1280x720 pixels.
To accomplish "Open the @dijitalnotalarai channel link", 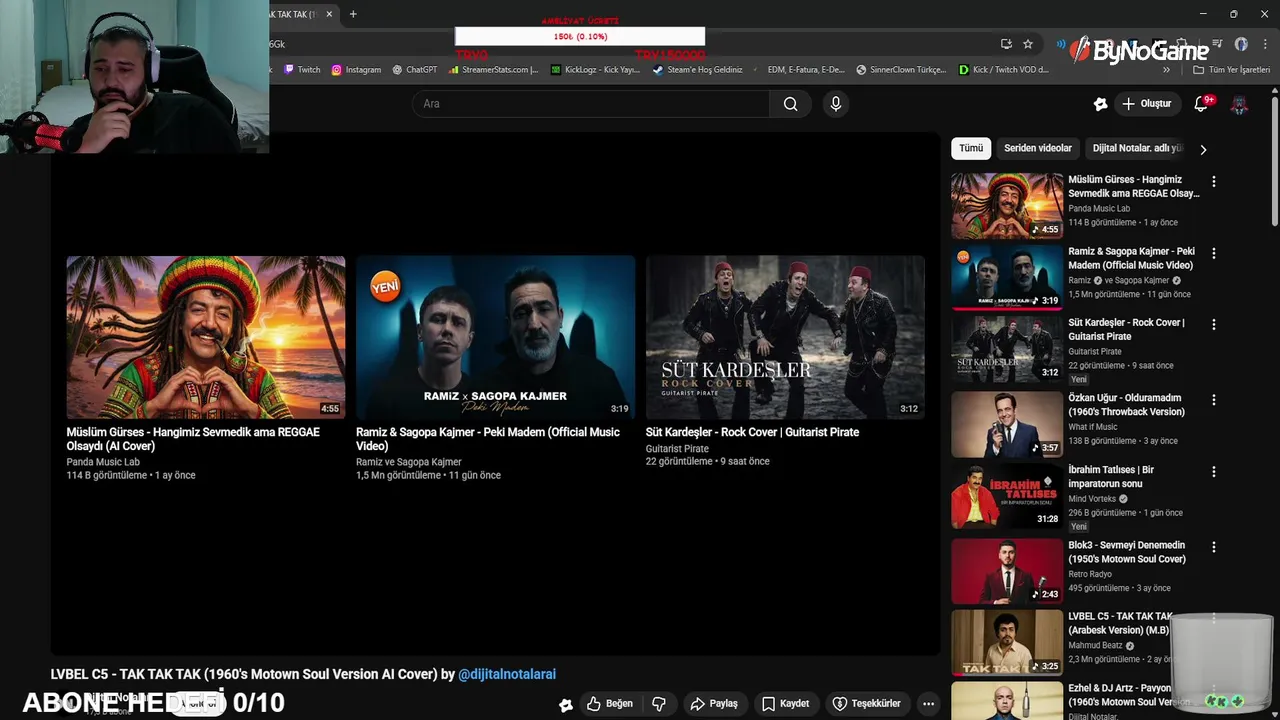I will pos(507,674).
